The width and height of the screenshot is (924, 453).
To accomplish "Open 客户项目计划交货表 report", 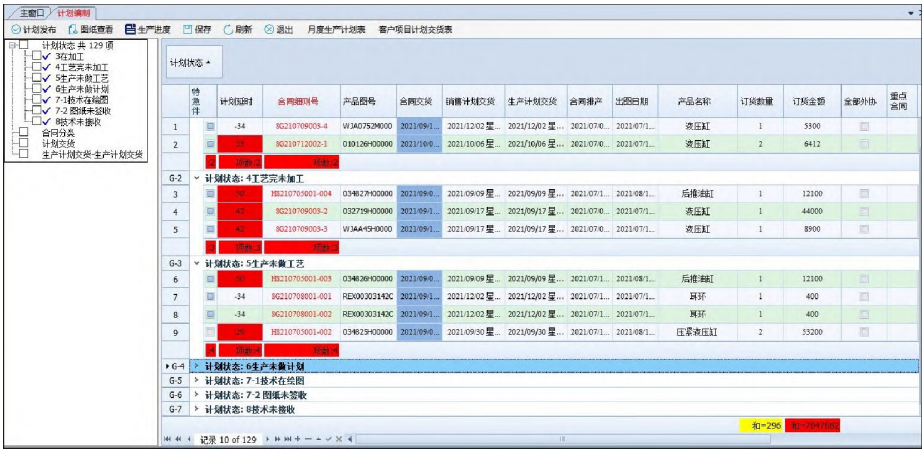I will 415,30.
